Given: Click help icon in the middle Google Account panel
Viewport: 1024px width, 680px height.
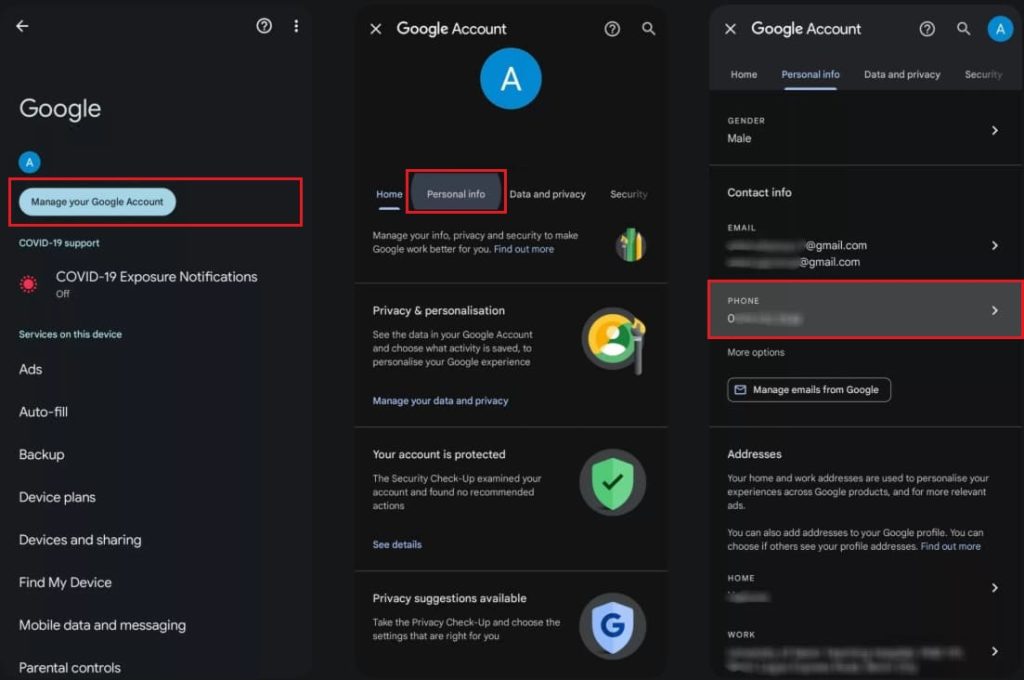Looking at the screenshot, I should click(612, 29).
